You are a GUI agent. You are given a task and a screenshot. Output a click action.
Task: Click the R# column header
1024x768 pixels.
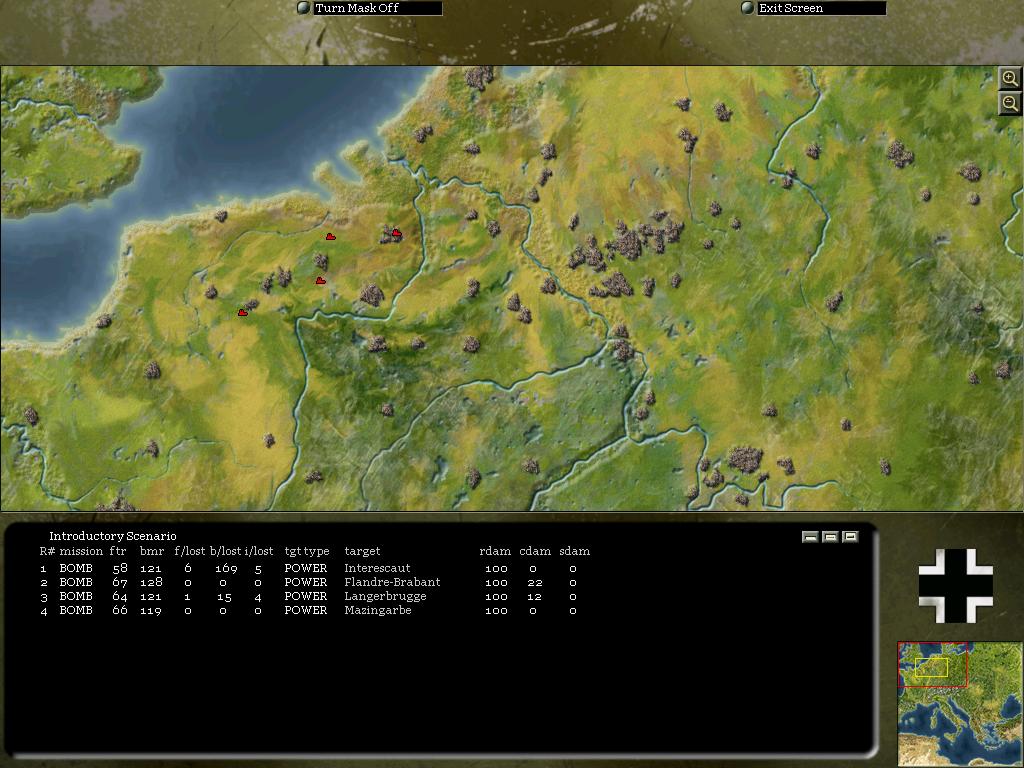tap(47, 551)
